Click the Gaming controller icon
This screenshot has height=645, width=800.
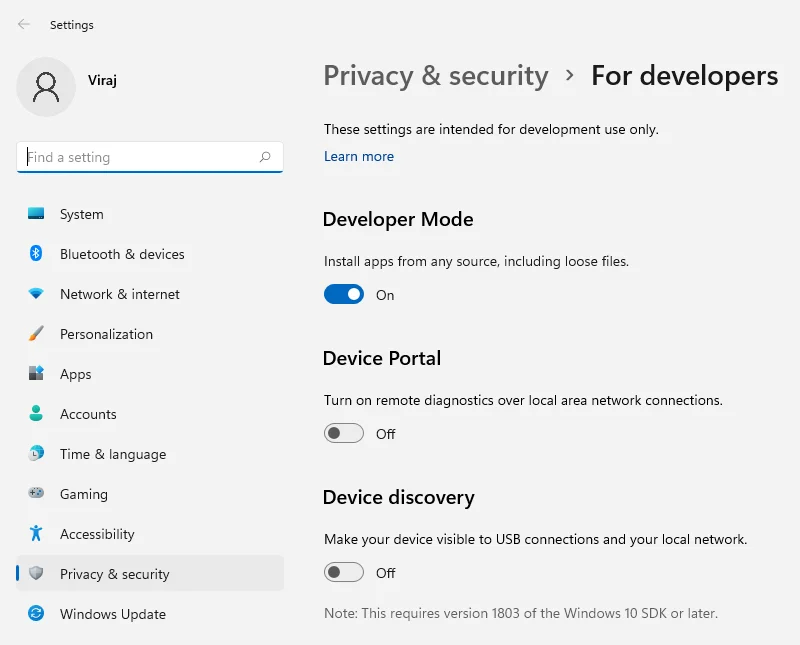(x=36, y=493)
